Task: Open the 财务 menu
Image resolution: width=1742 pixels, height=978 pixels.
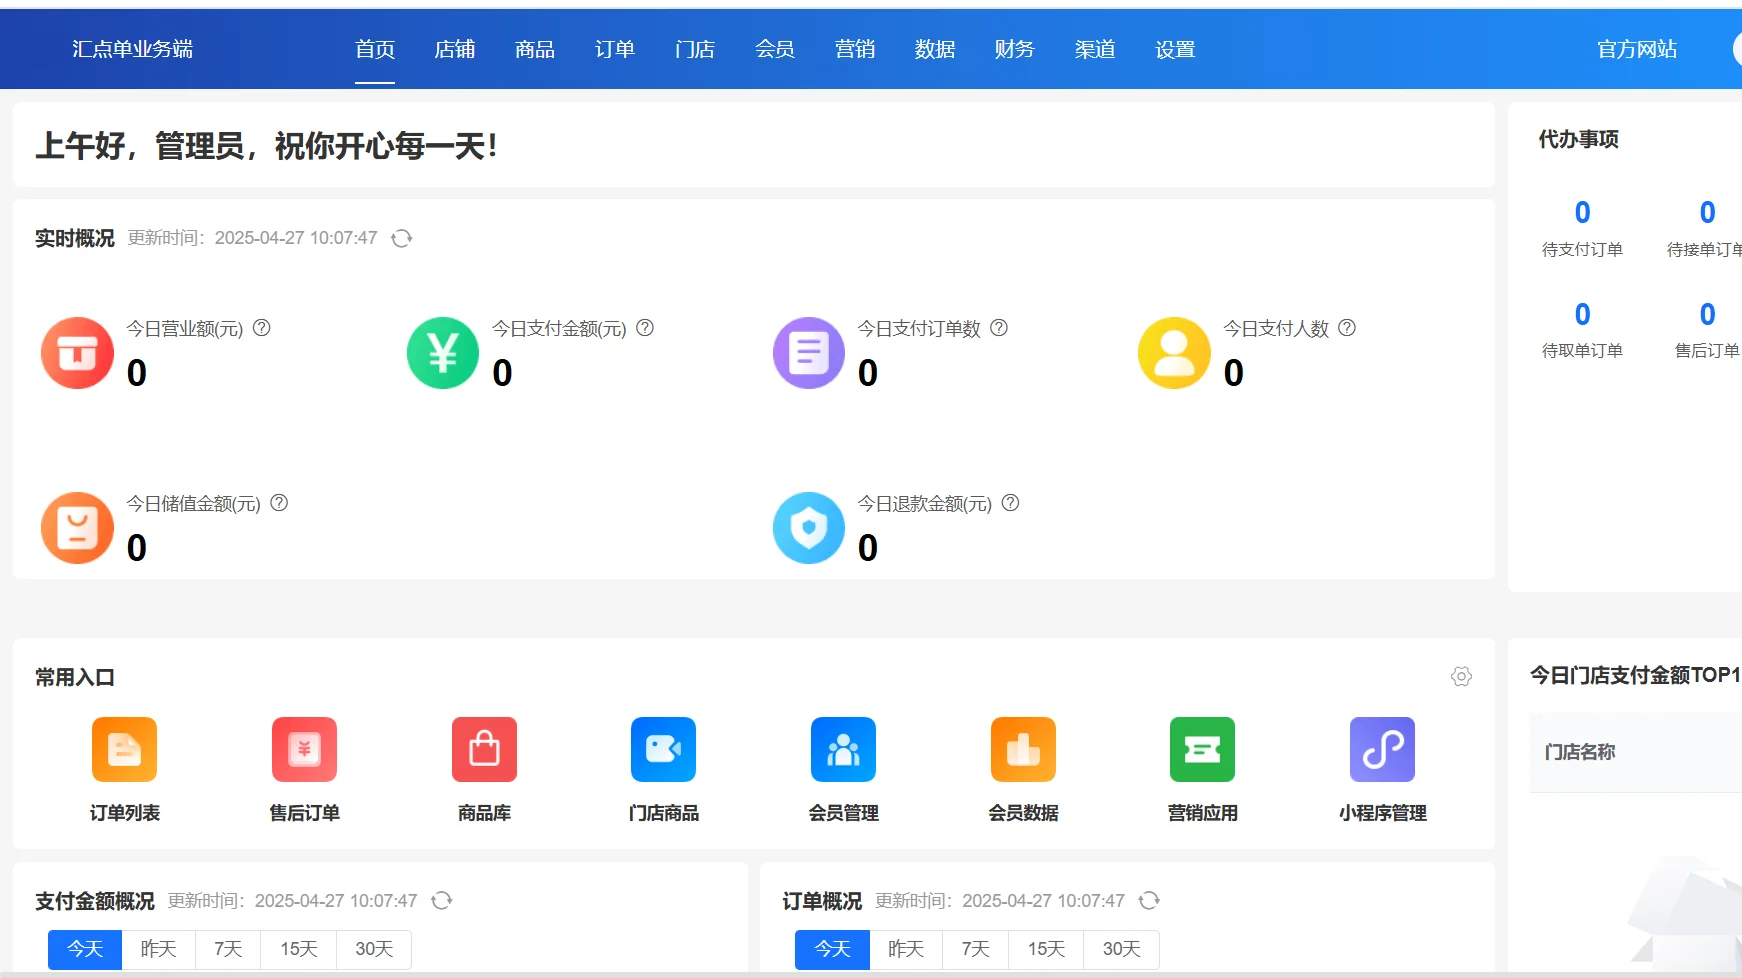Action: pos(1014,49)
